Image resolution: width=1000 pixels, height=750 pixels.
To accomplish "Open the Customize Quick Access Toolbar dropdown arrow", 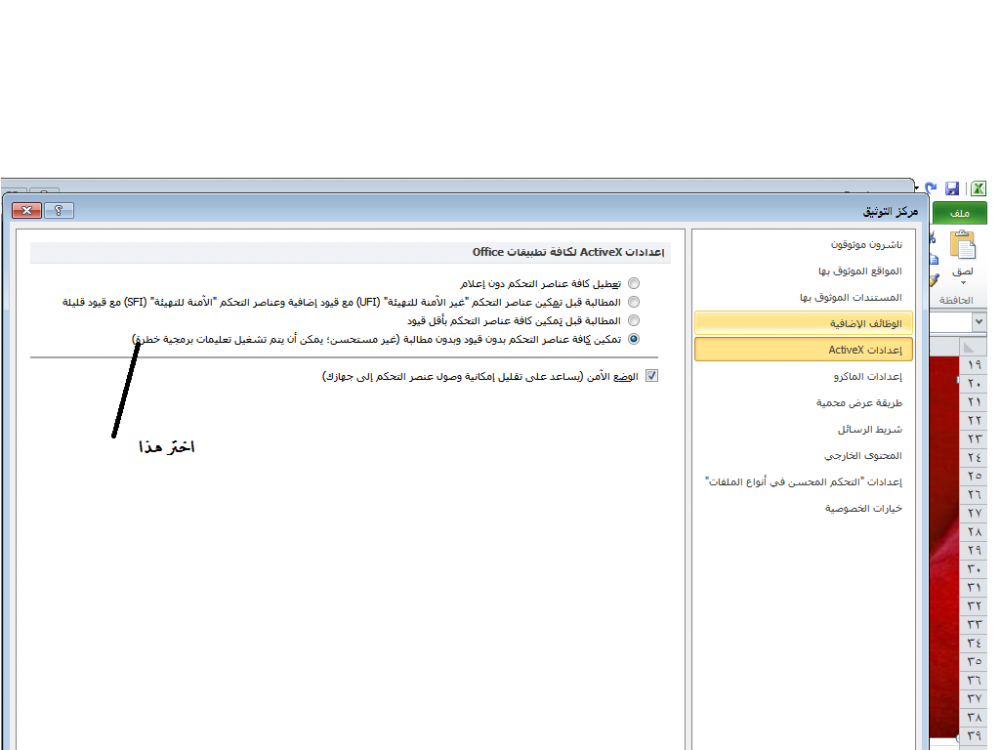I will coord(916,189).
